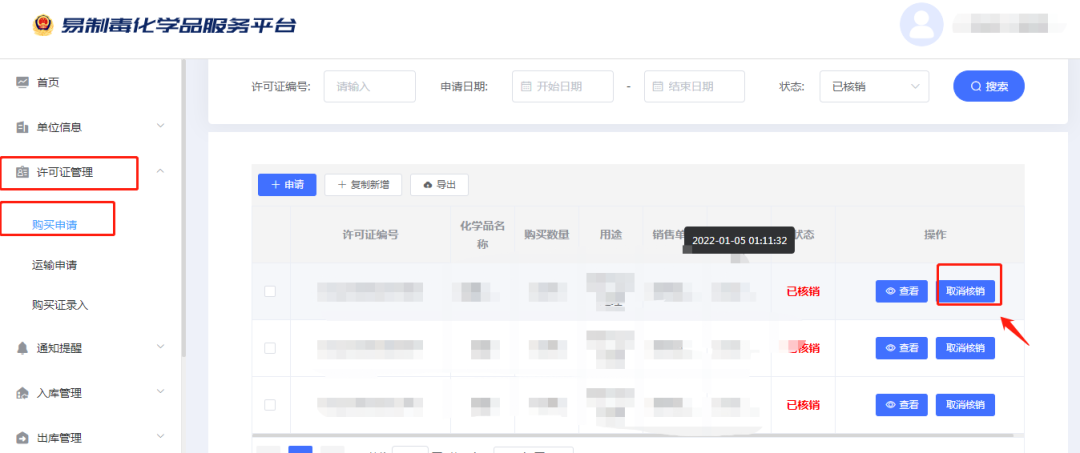Open the 状态 dropdown showing 已核销
The image size is (1080, 453).
pyautogui.click(x=874, y=87)
